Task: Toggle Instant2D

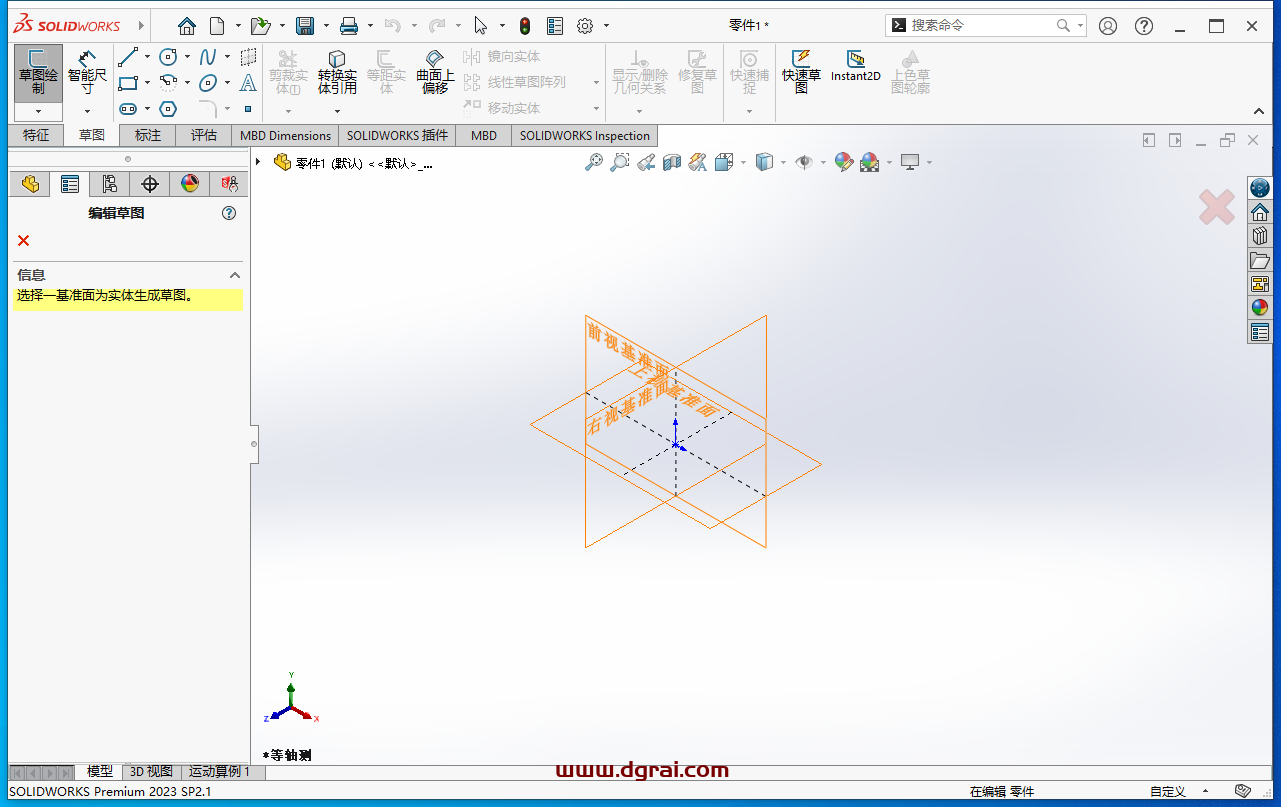Action: click(856, 66)
